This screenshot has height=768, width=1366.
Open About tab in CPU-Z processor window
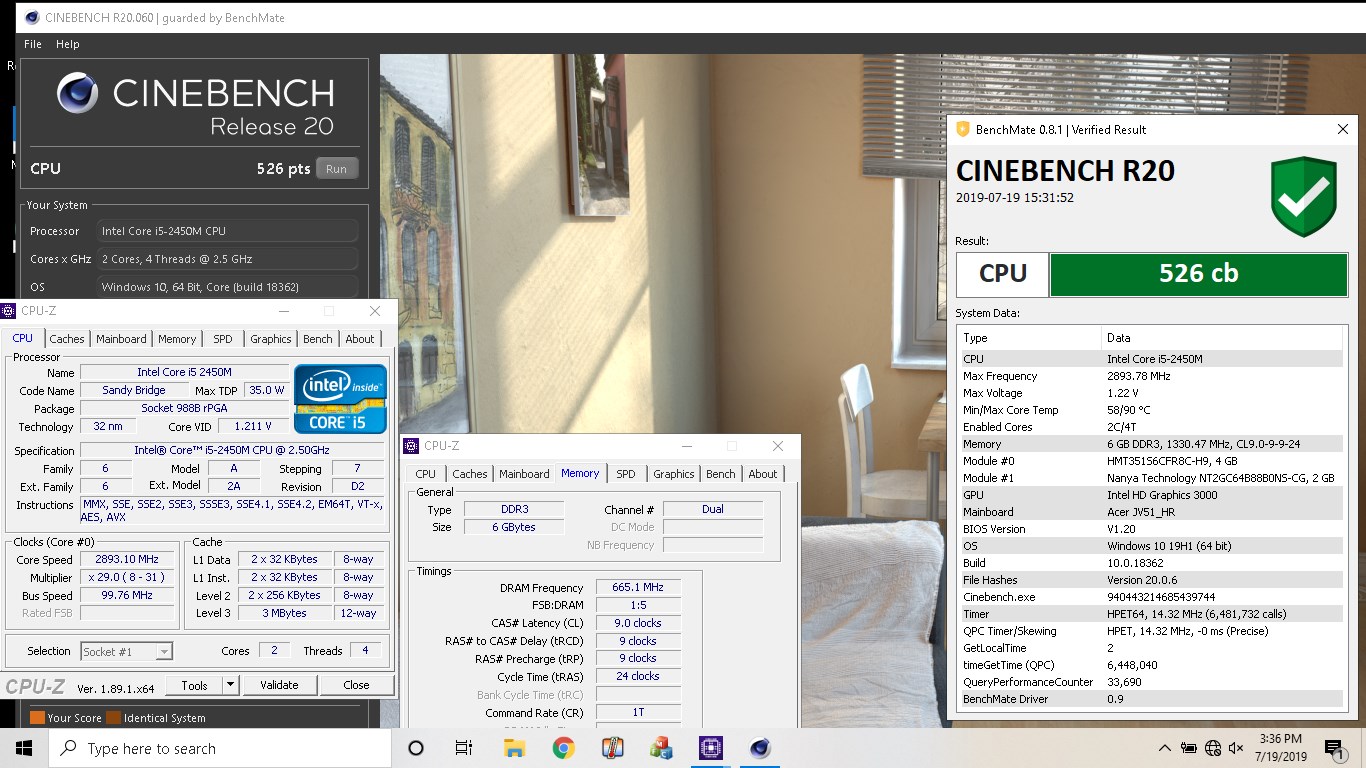click(360, 339)
